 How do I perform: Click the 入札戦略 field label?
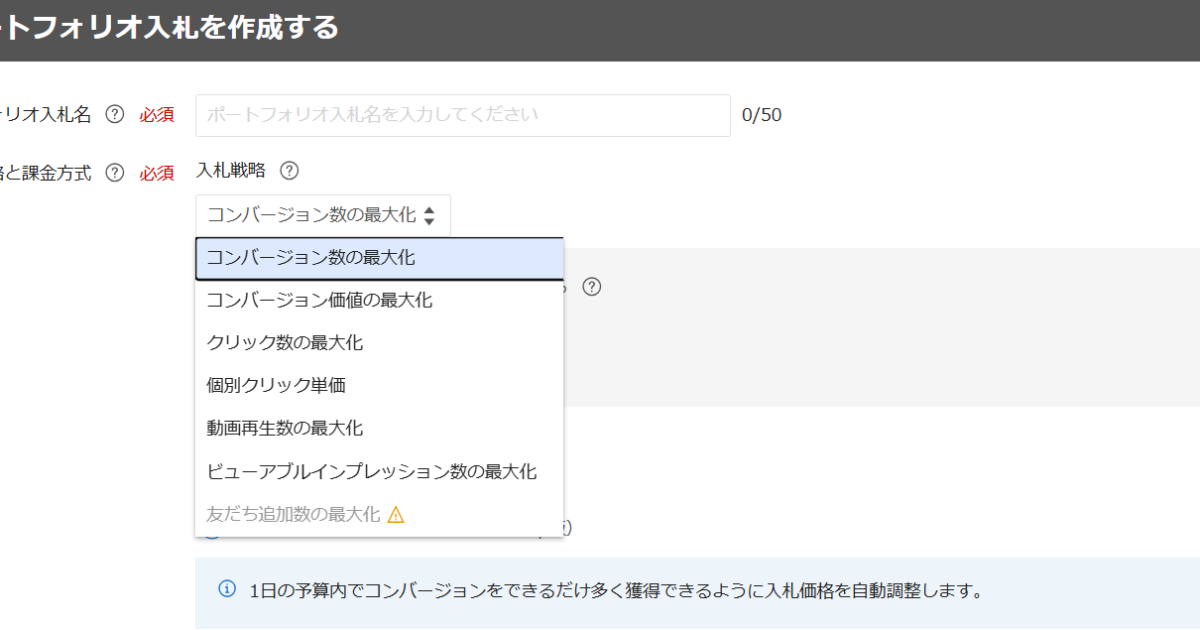232,170
